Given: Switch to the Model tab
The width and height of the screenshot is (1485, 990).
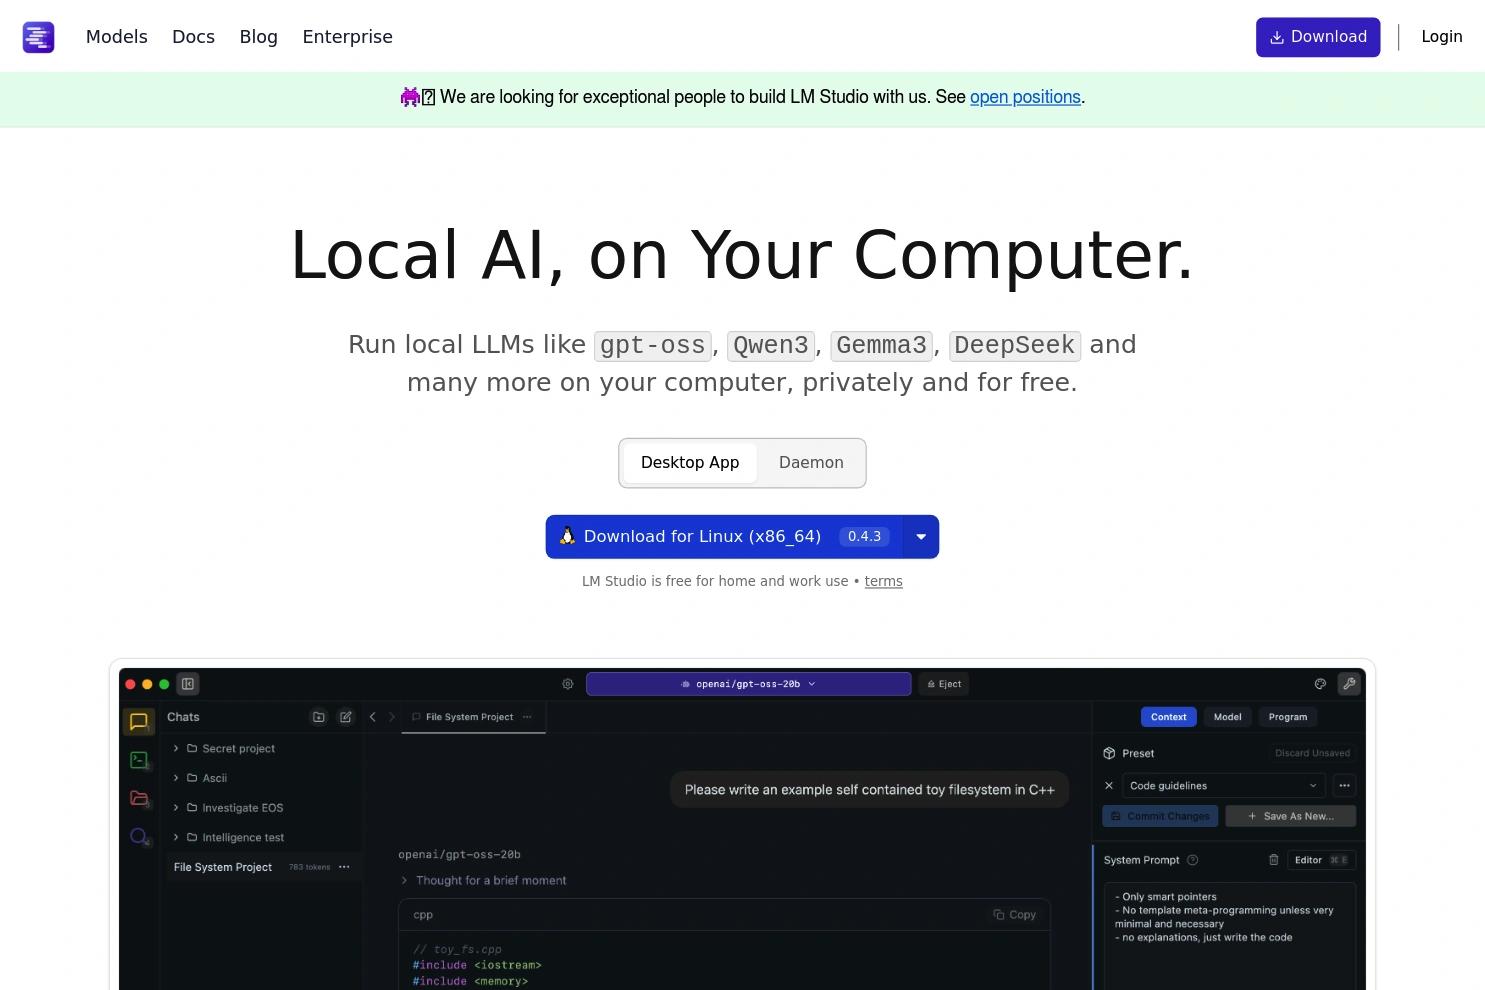Looking at the screenshot, I should click(1228, 717).
